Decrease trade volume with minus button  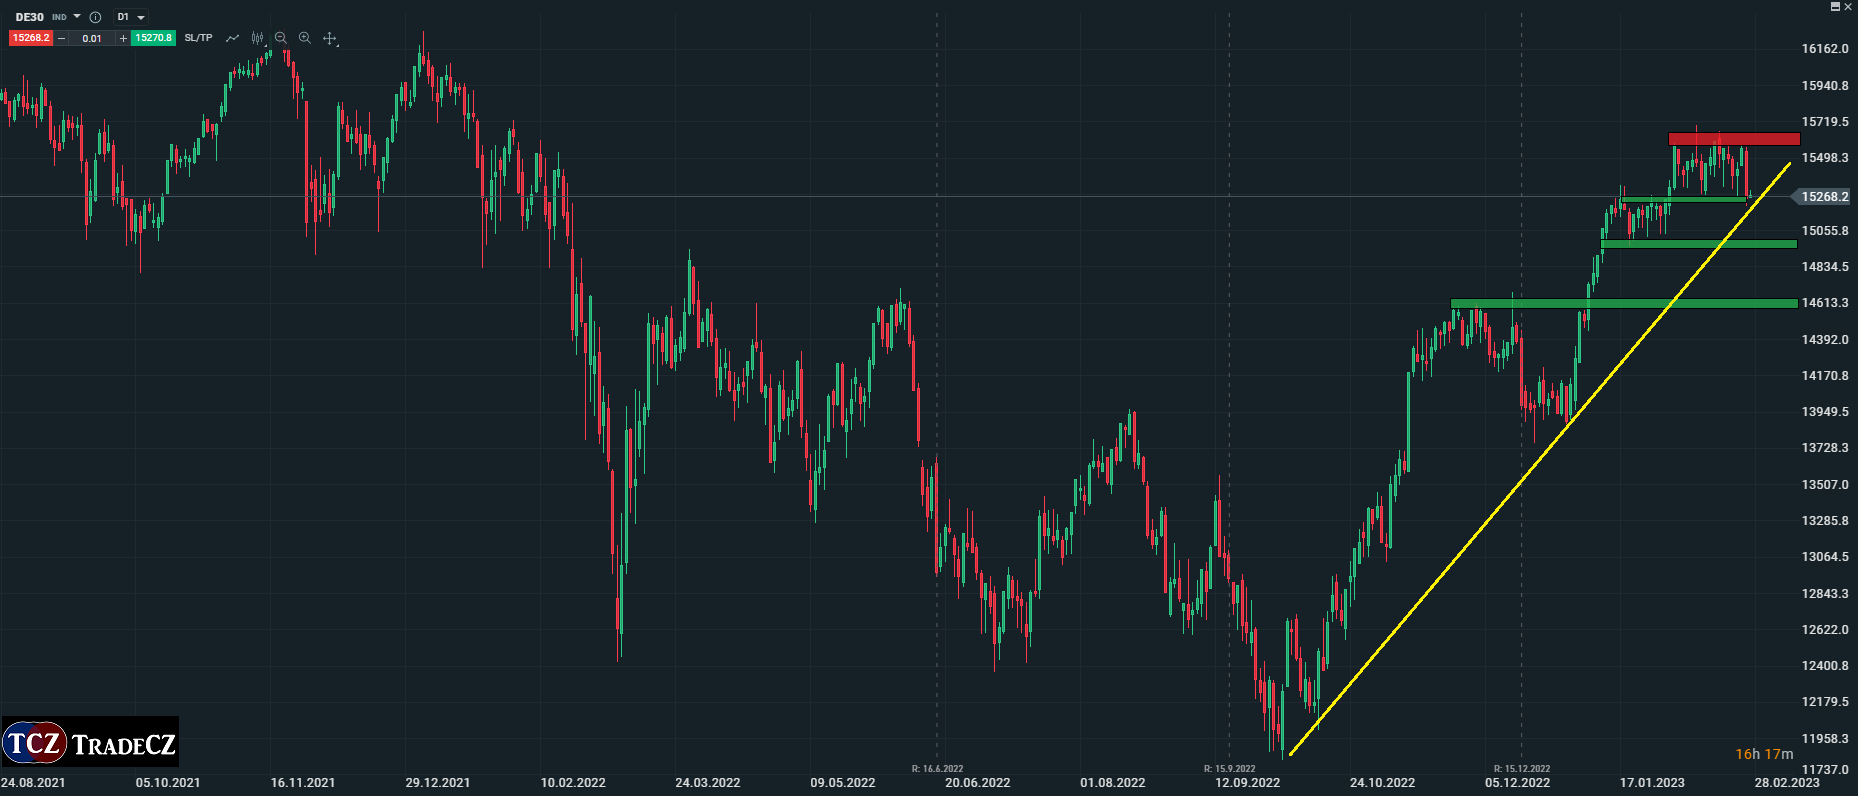(62, 38)
